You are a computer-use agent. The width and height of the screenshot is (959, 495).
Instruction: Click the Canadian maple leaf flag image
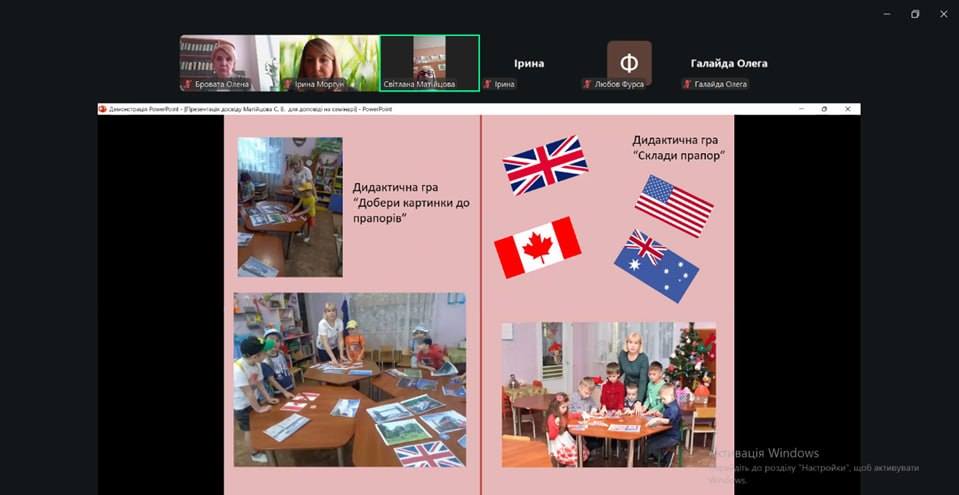coord(537,247)
